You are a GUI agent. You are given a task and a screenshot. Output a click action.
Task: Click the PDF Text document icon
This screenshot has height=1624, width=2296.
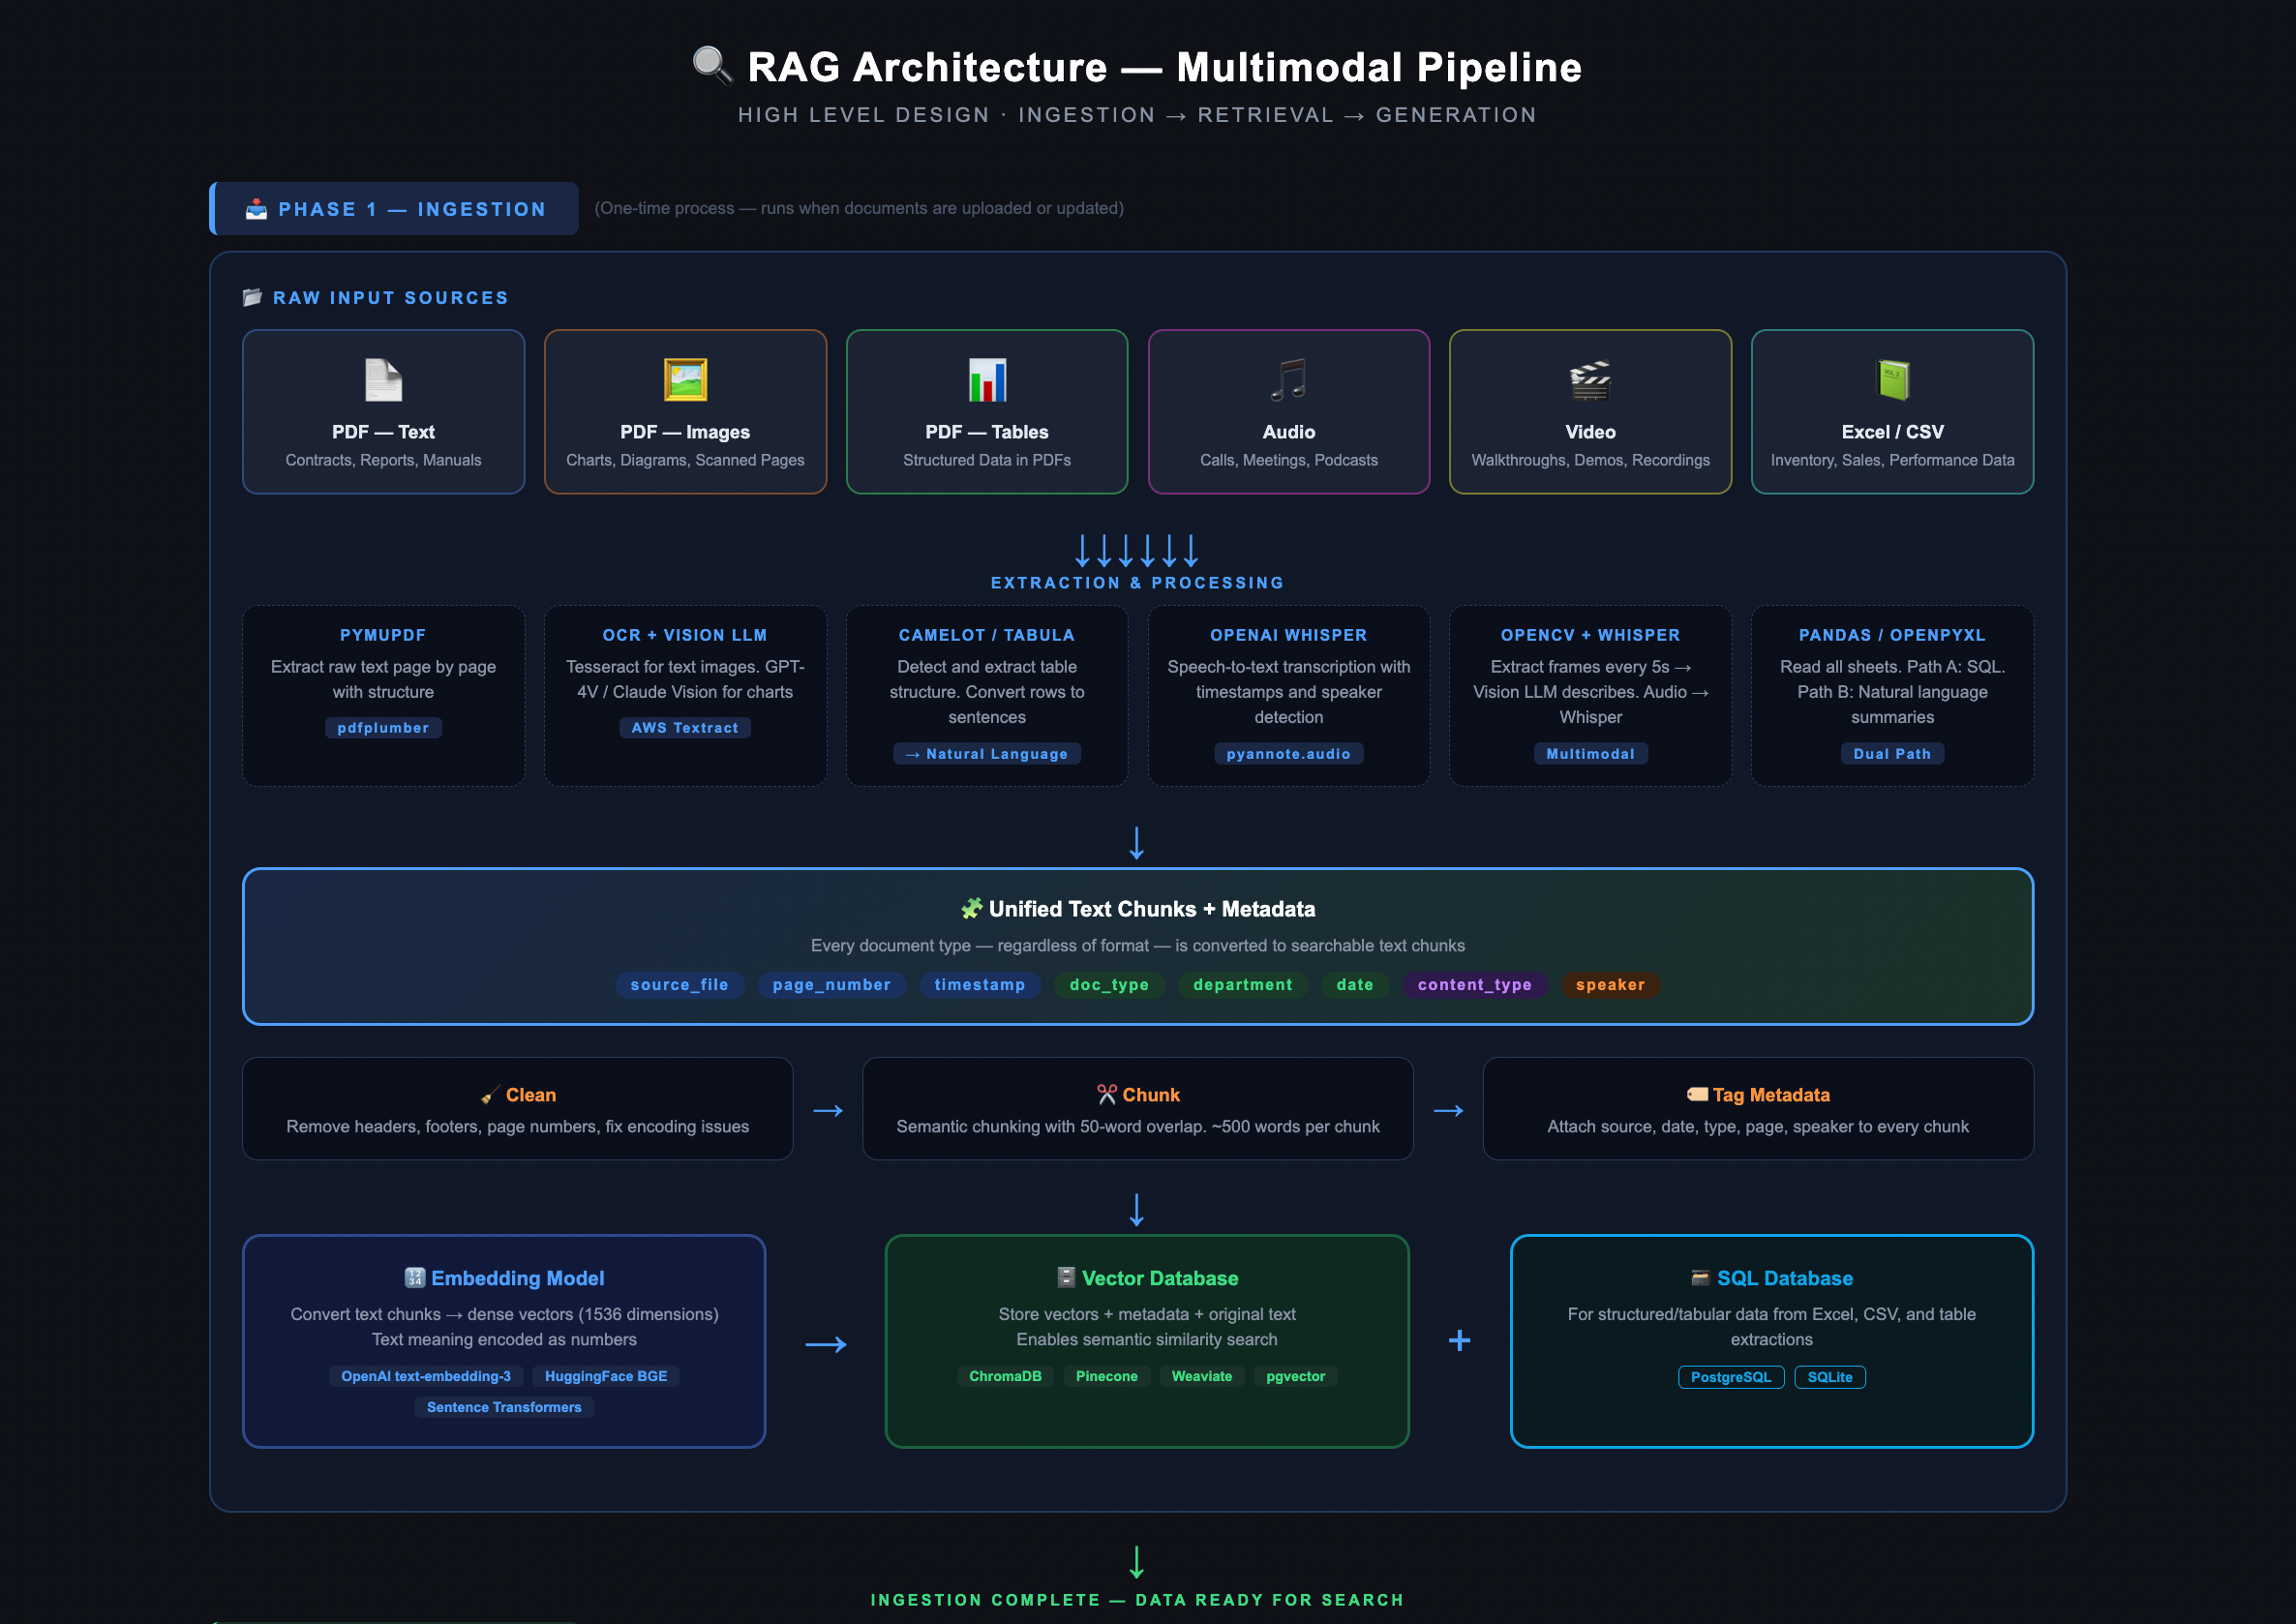point(383,380)
